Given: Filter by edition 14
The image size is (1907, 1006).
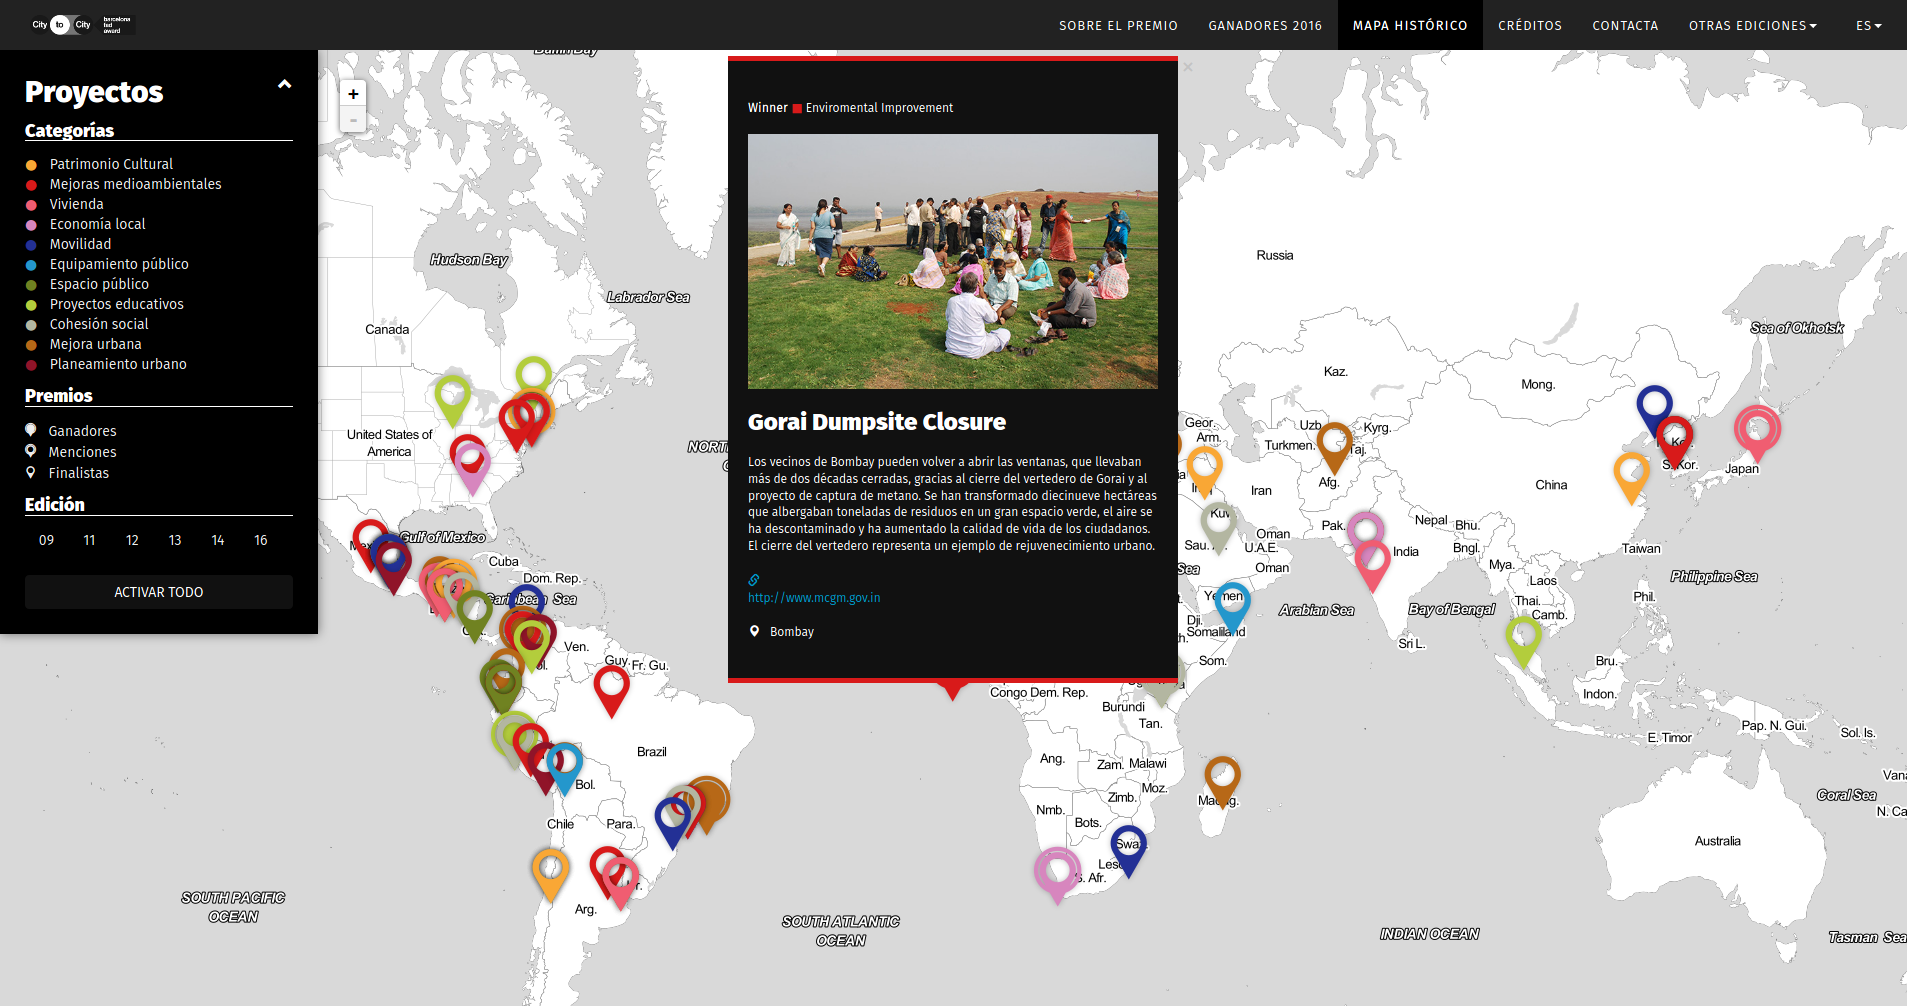Looking at the screenshot, I should 218,540.
